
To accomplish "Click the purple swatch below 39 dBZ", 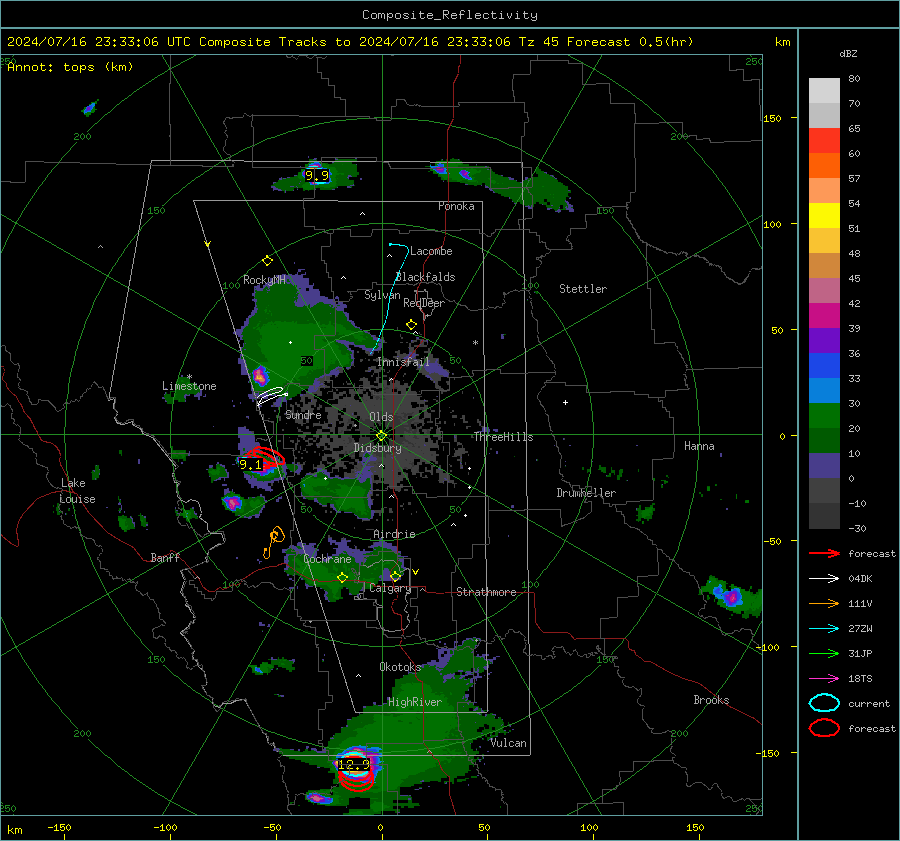I will pyautogui.click(x=824, y=340).
